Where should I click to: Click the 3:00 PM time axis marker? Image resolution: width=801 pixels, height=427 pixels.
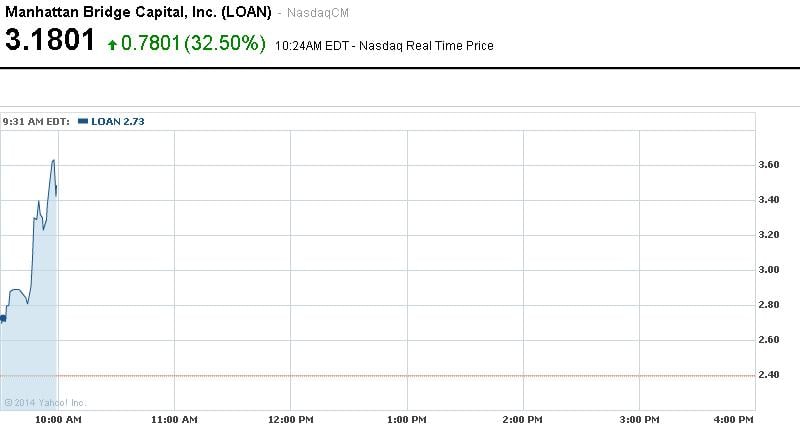(637, 417)
